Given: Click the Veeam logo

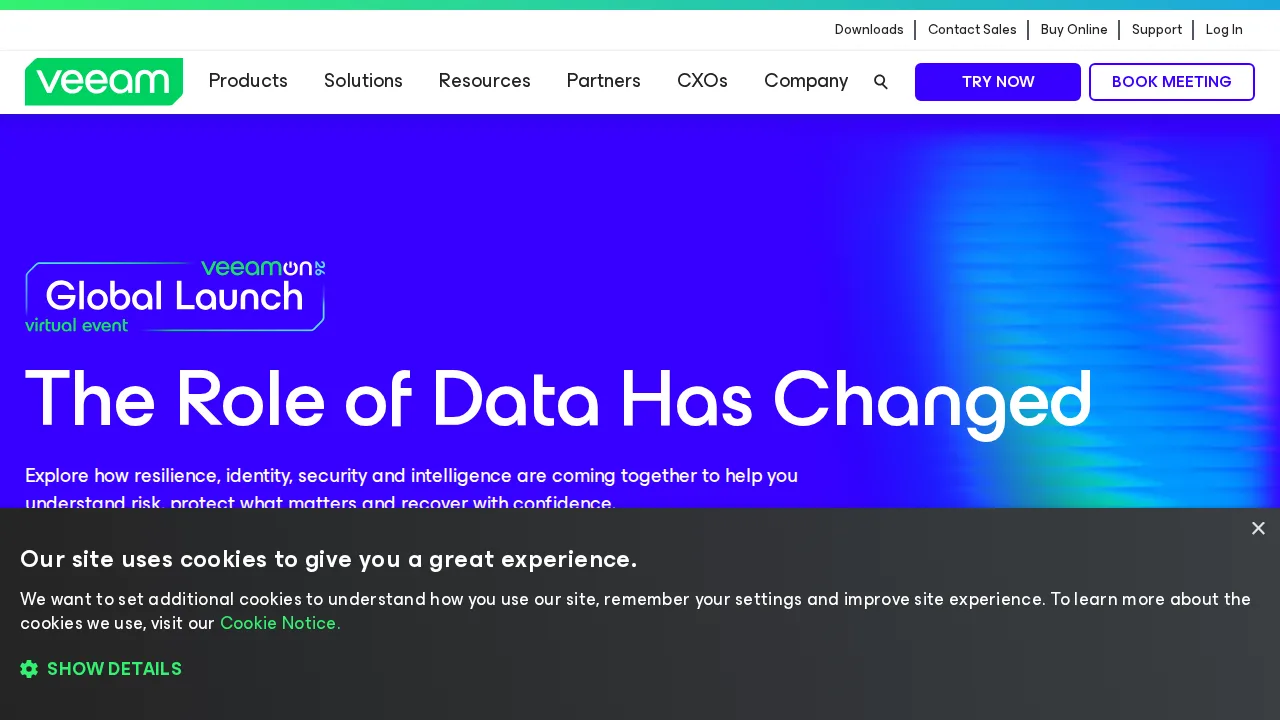Looking at the screenshot, I should click(104, 81).
